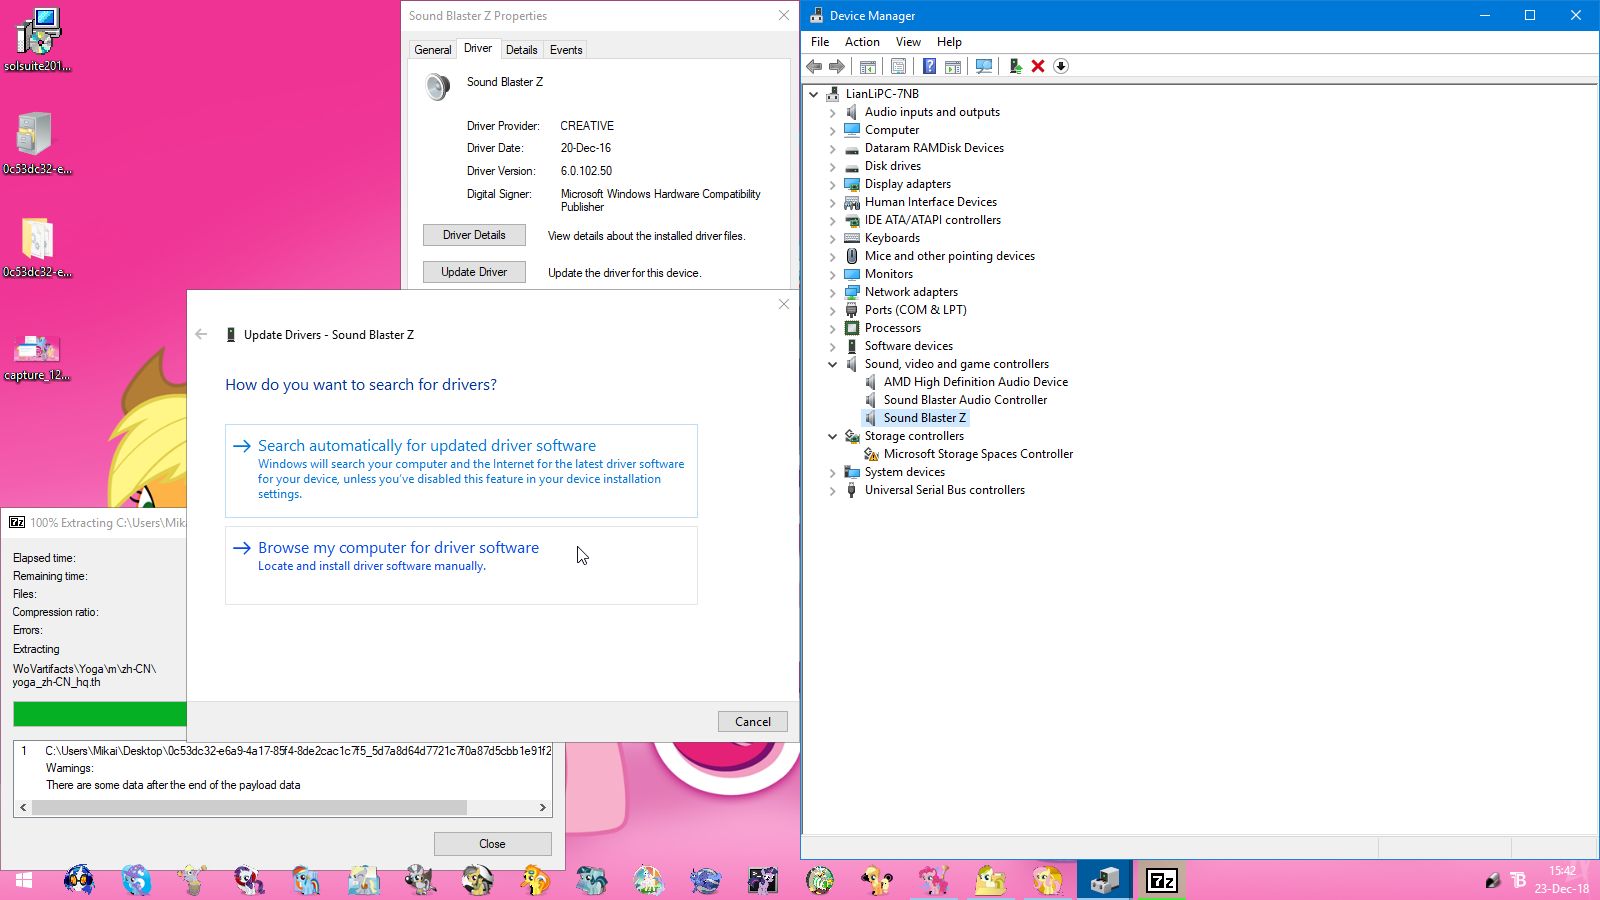
Task: Select AMD High Definition Audio Device
Action: point(976,382)
